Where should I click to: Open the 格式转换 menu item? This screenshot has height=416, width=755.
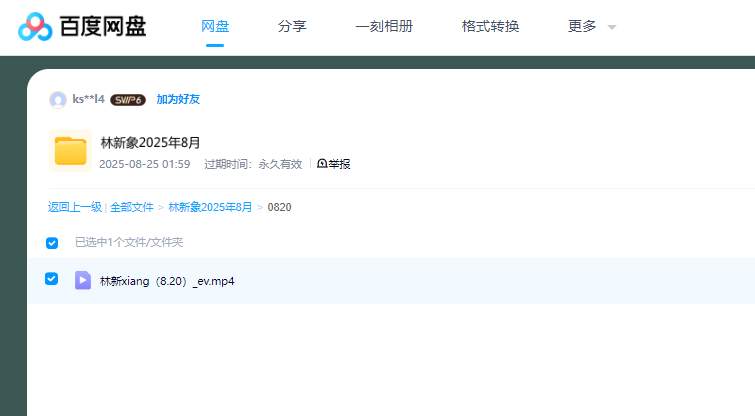(490, 26)
